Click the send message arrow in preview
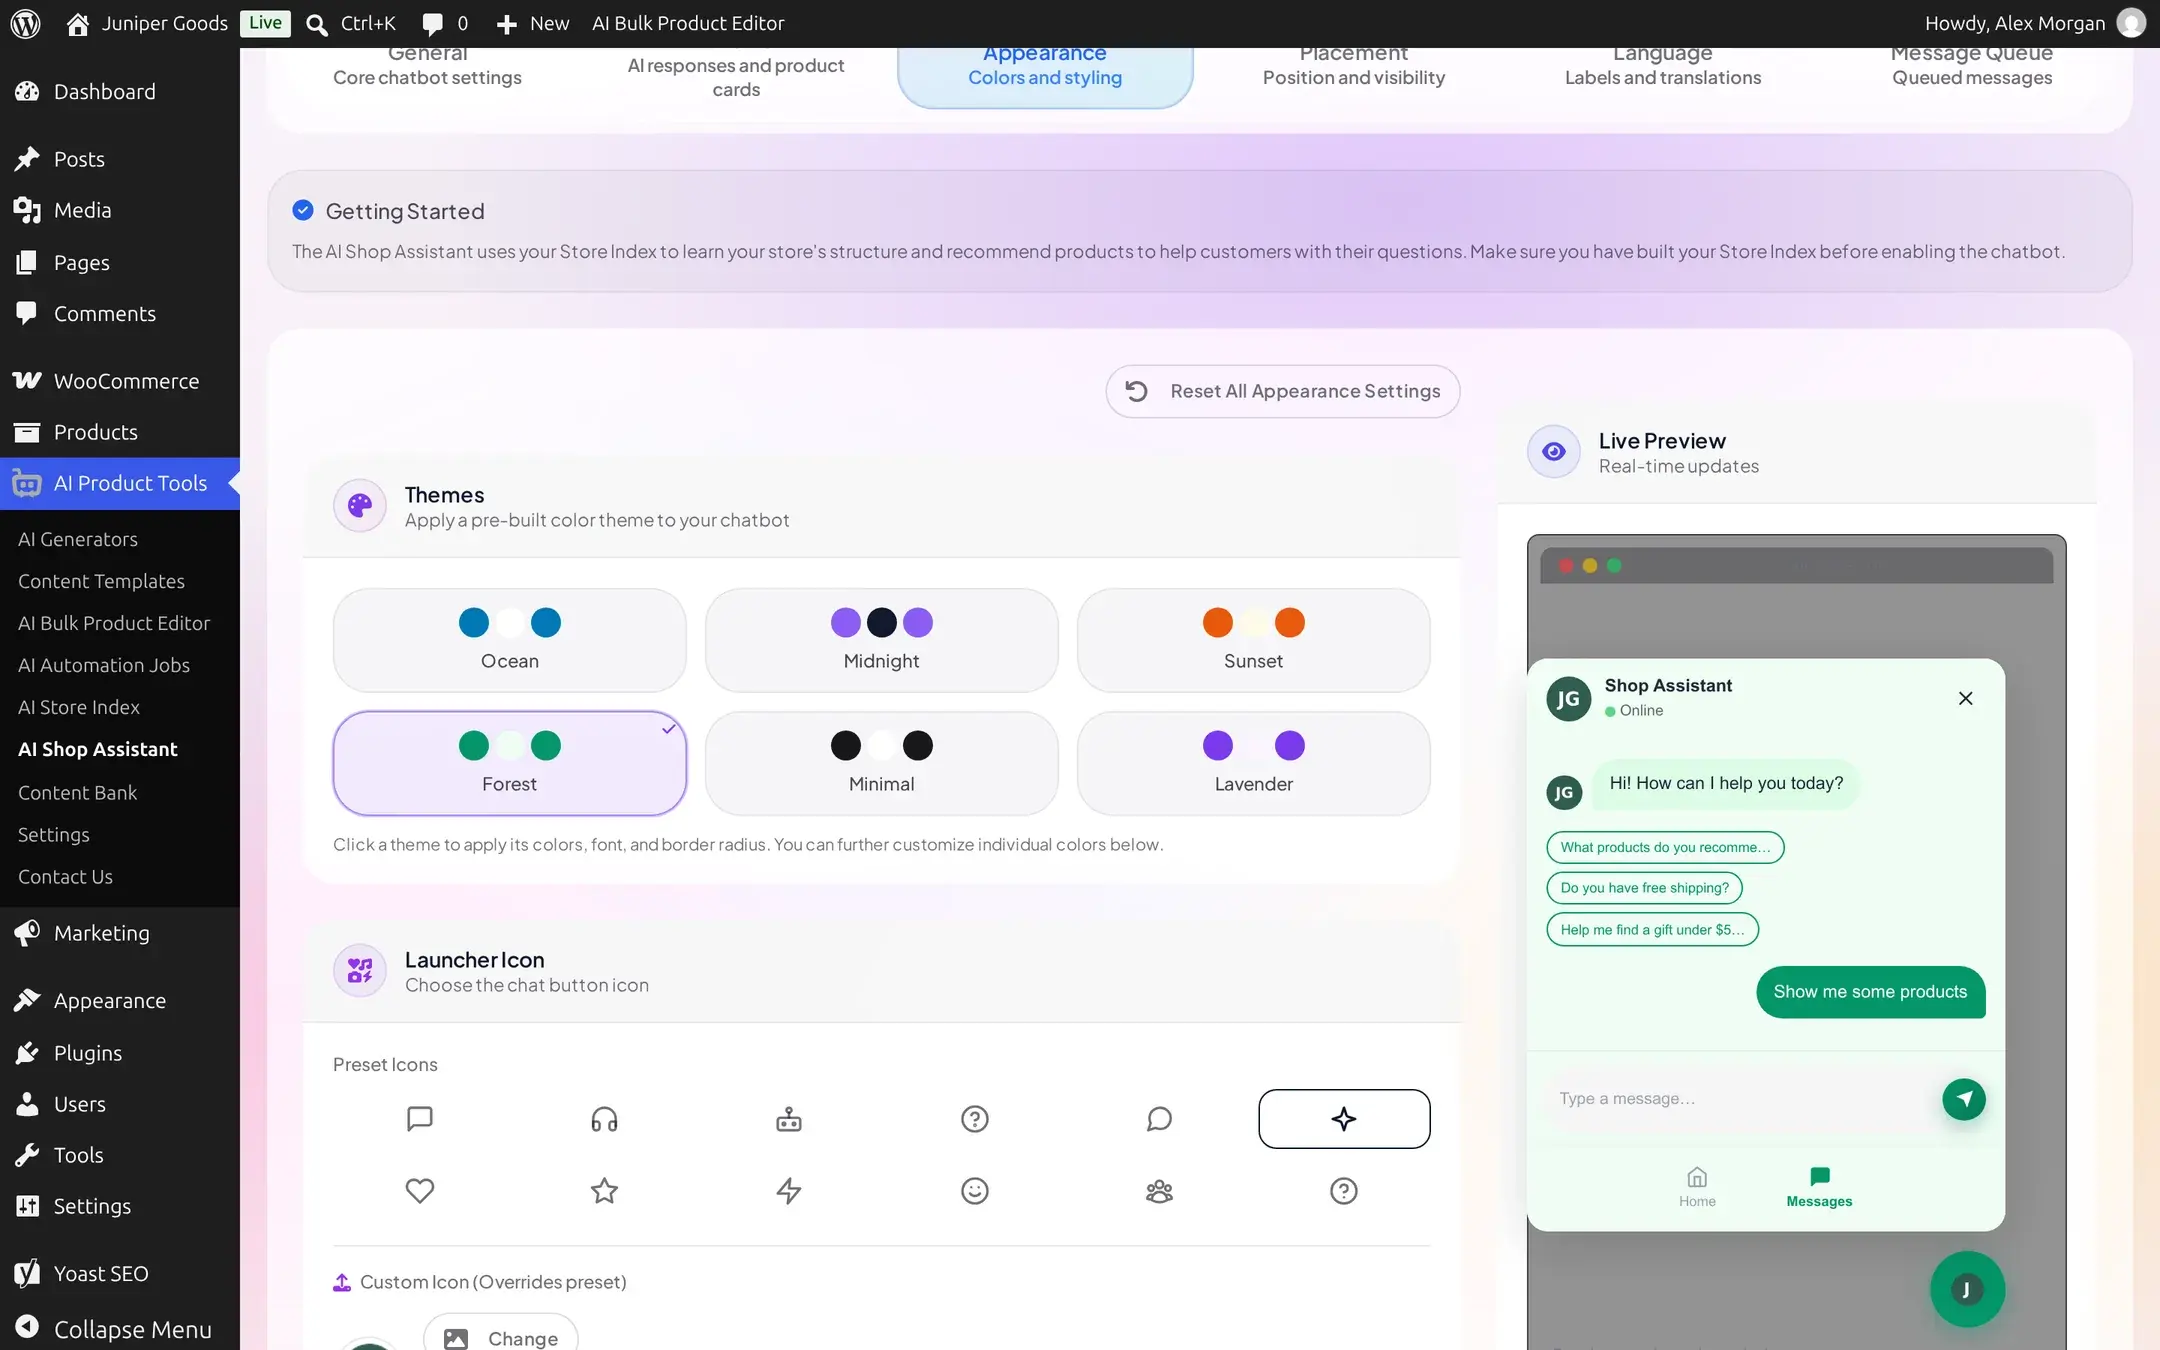Image resolution: width=2160 pixels, height=1350 pixels. click(x=1964, y=1099)
